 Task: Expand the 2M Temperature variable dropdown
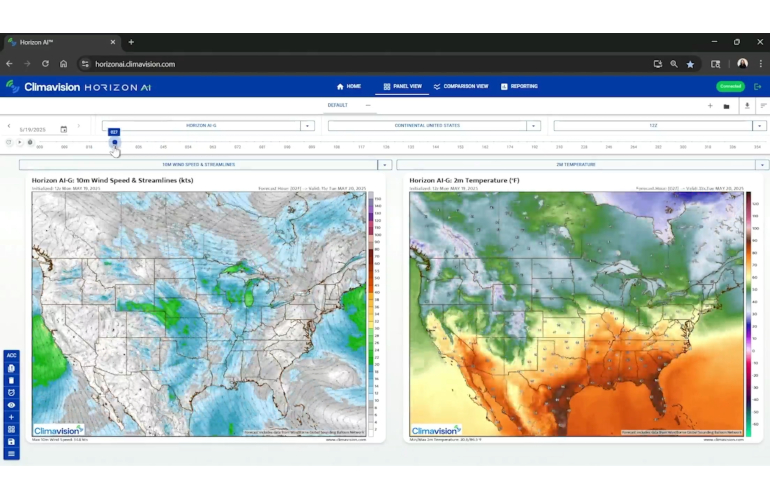coord(760,165)
